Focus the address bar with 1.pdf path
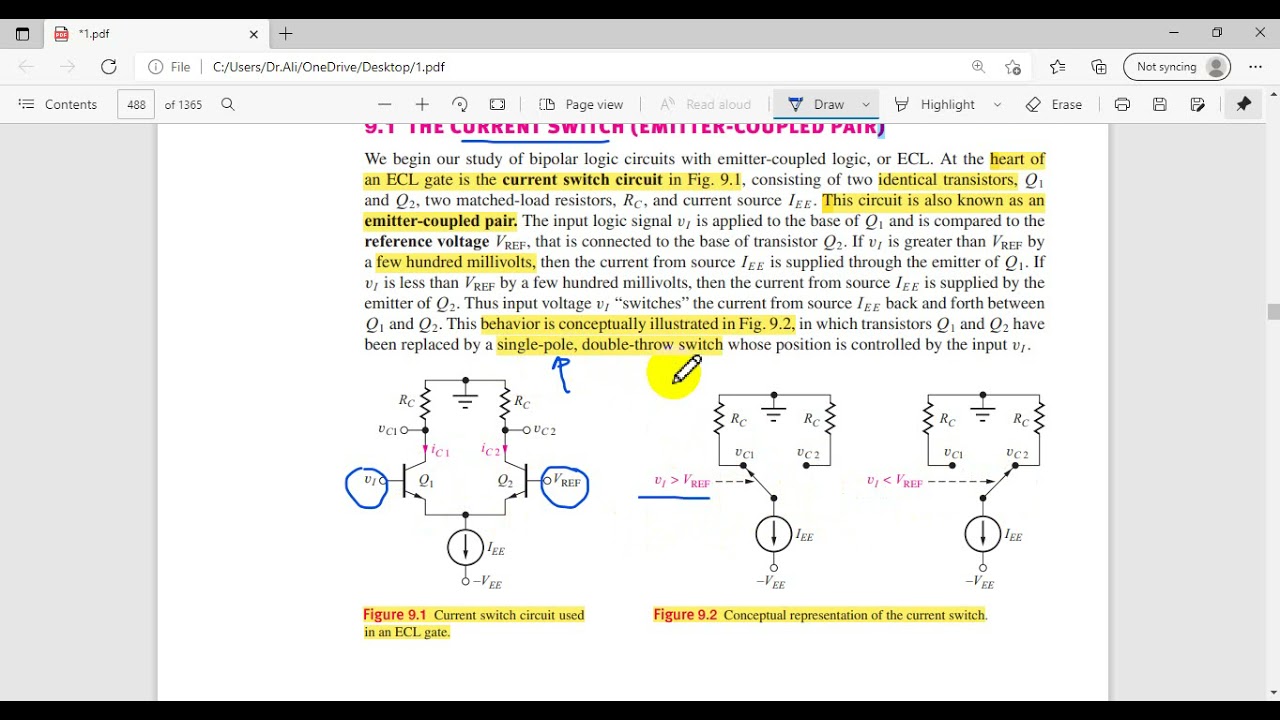1280x720 pixels. [580, 67]
